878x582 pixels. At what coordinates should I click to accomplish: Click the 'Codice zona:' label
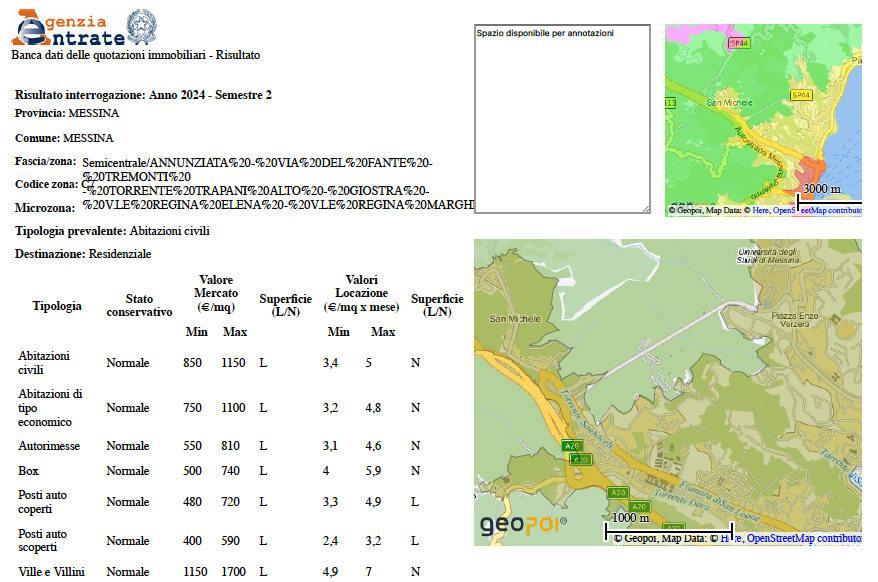click(46, 184)
